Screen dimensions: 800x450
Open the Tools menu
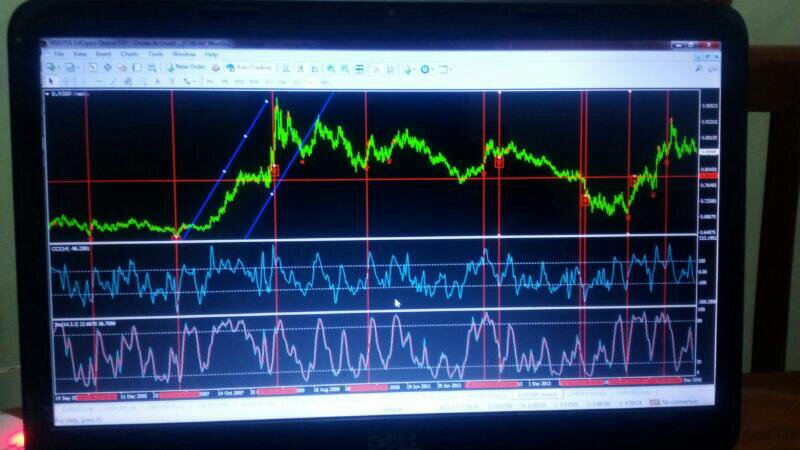pyautogui.click(x=155, y=54)
